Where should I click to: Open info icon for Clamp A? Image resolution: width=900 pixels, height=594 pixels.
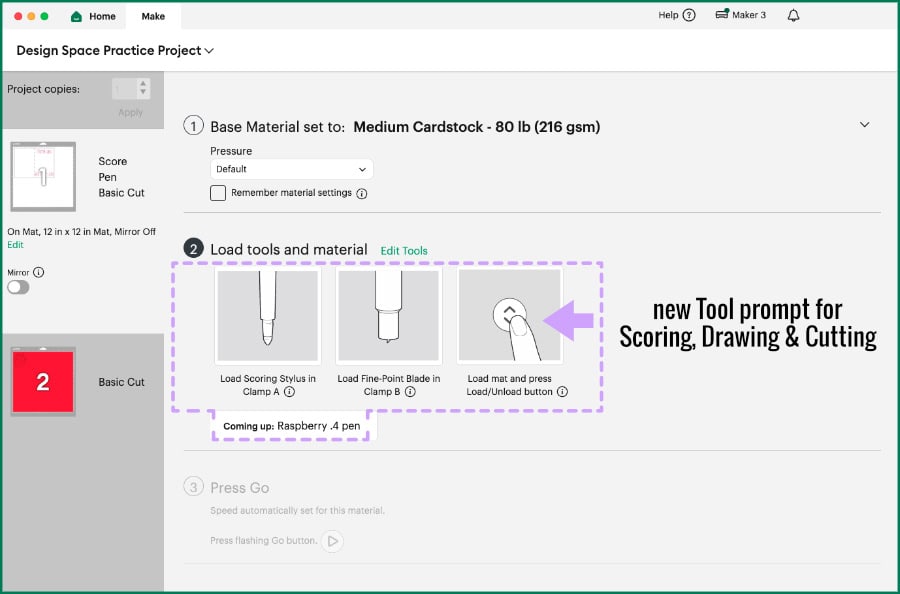click(290, 392)
